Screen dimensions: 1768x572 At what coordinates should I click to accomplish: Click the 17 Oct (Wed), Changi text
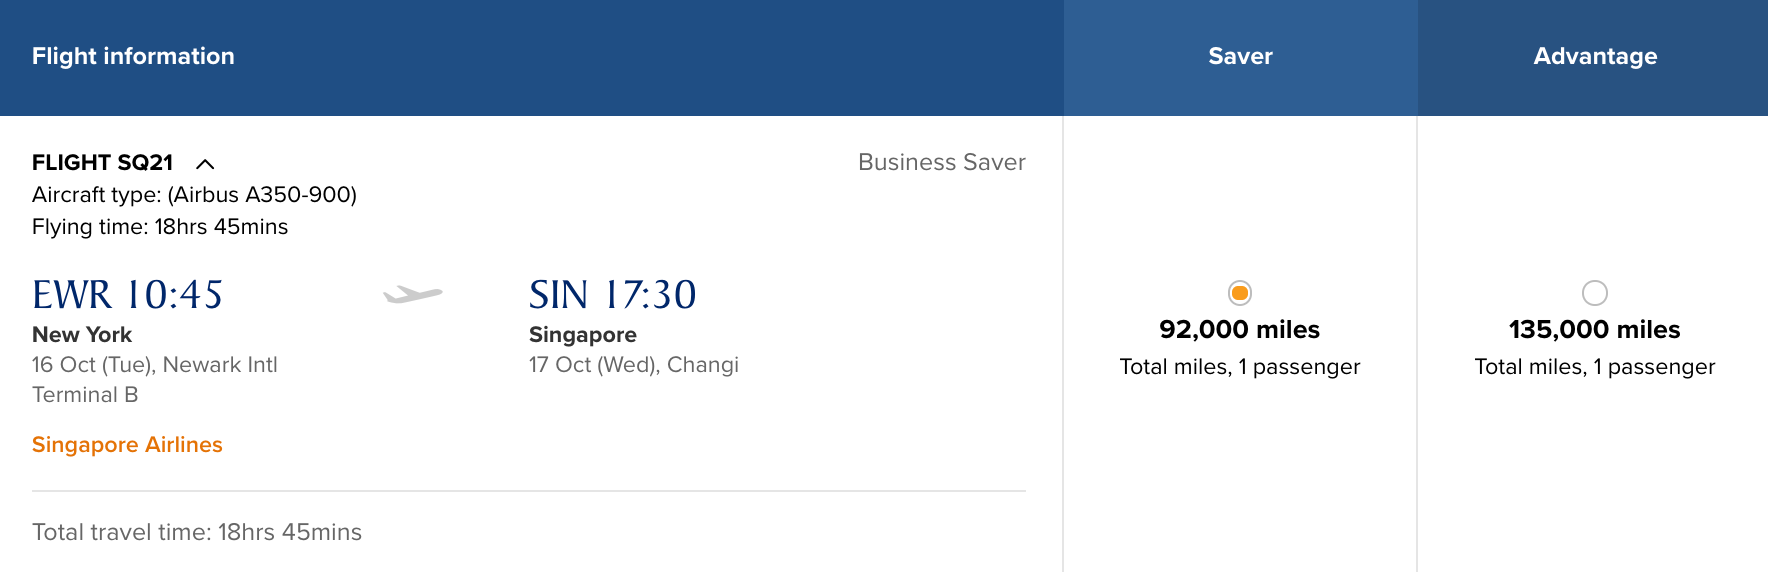click(633, 365)
